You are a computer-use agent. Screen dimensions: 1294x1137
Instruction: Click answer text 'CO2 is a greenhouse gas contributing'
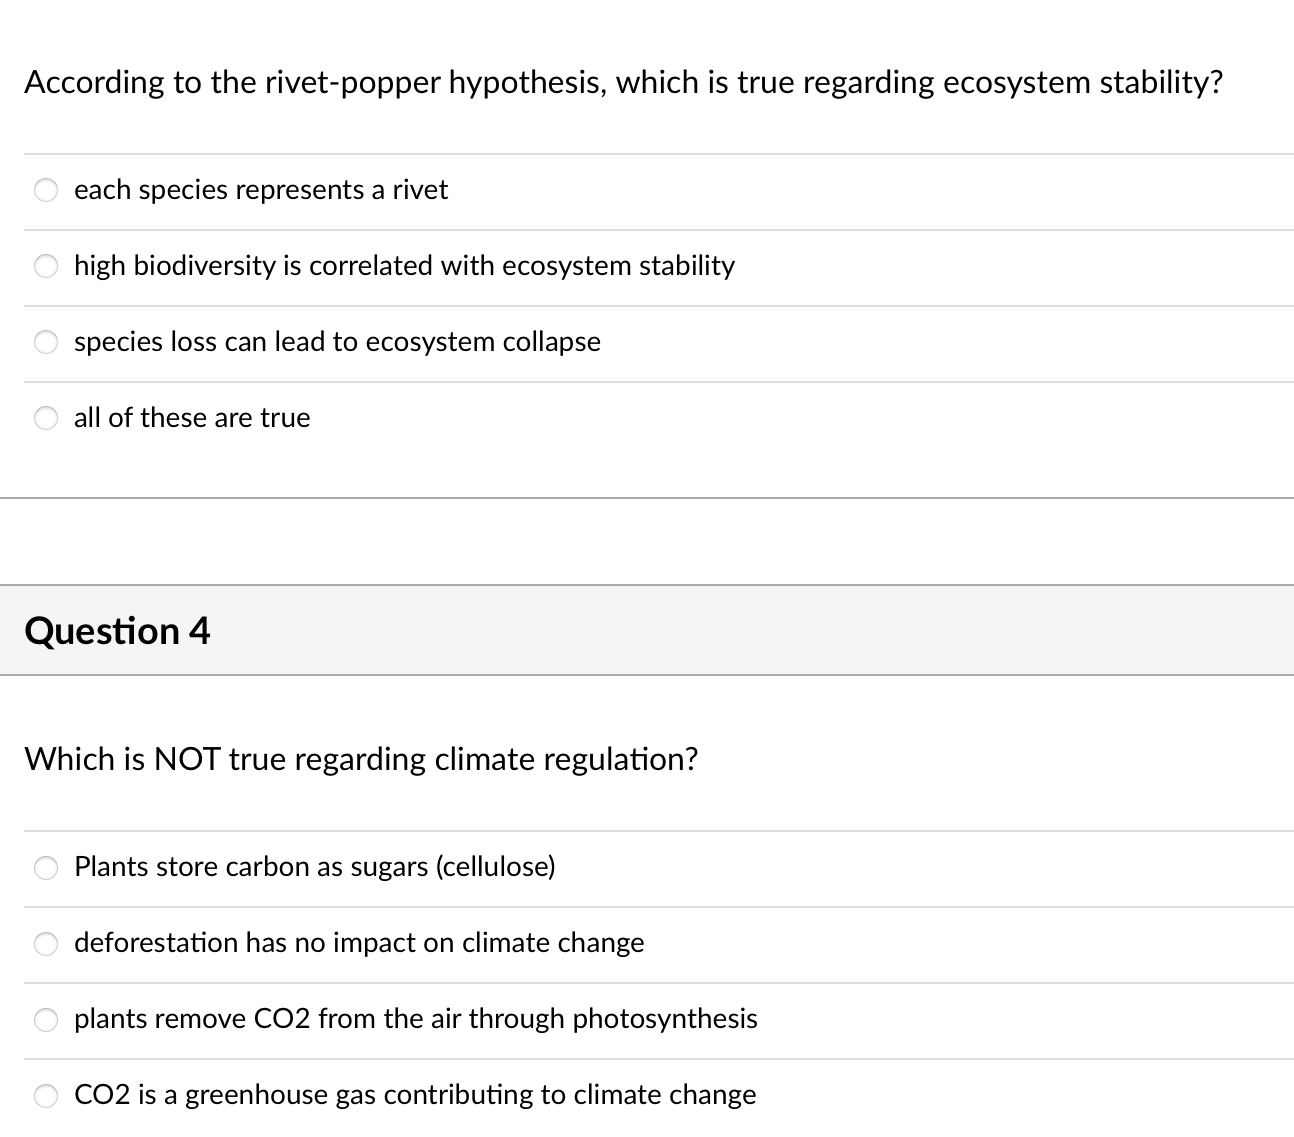coord(415,1095)
